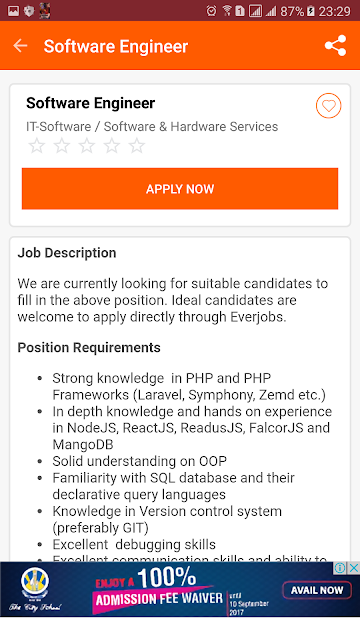This screenshot has width=360, height=640.
Task: Tap the battery indicator in status bar
Action: point(311,11)
